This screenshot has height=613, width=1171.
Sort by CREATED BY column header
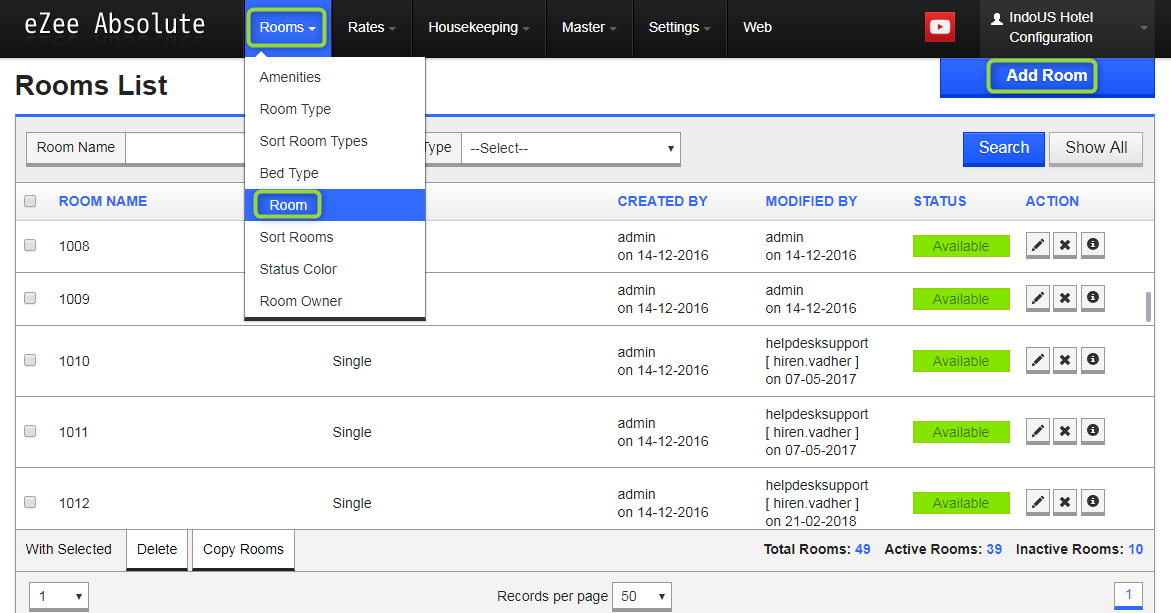point(662,201)
